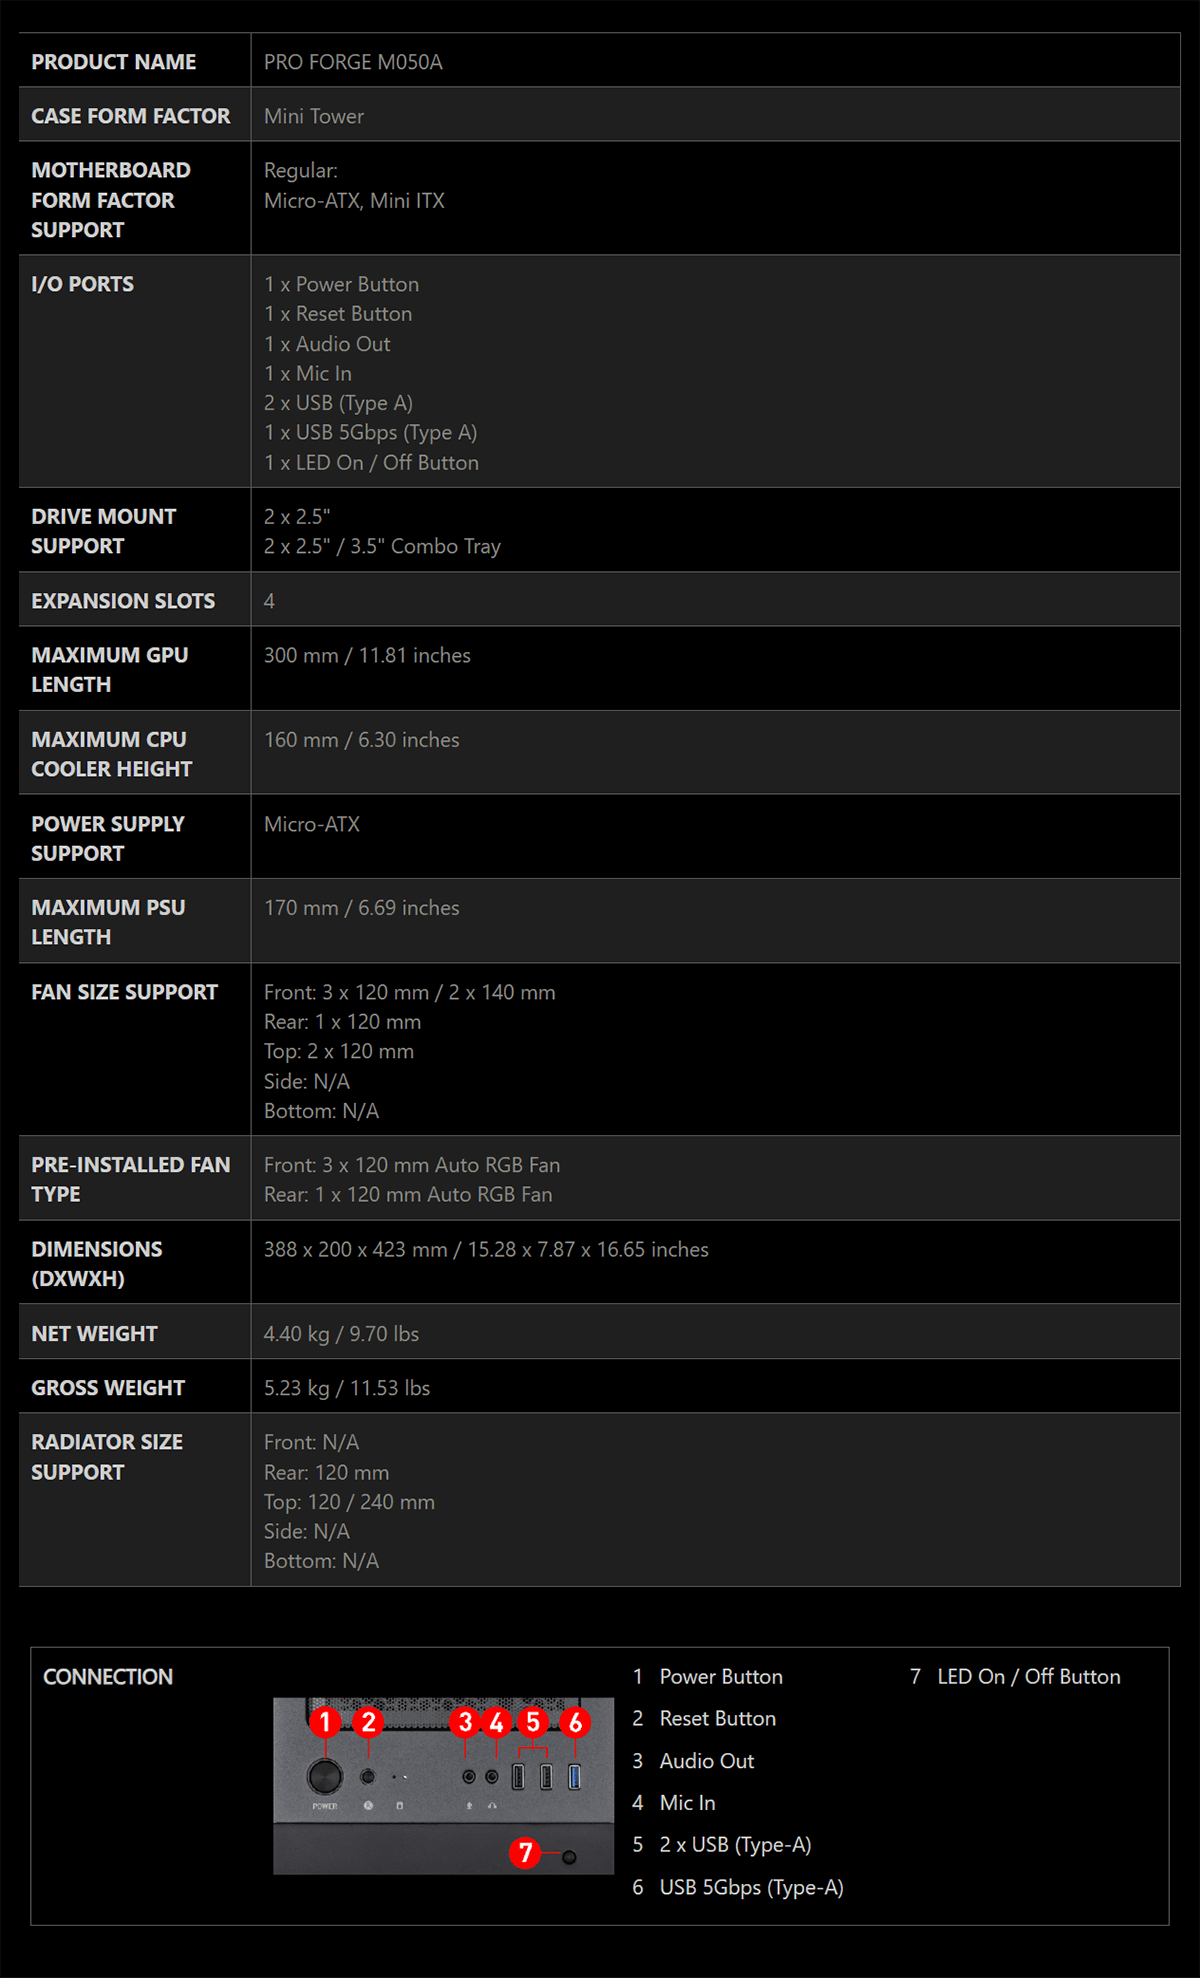The height and width of the screenshot is (1978, 1200).
Task: Click the "Audio Out" legend entry
Action: tap(706, 1761)
